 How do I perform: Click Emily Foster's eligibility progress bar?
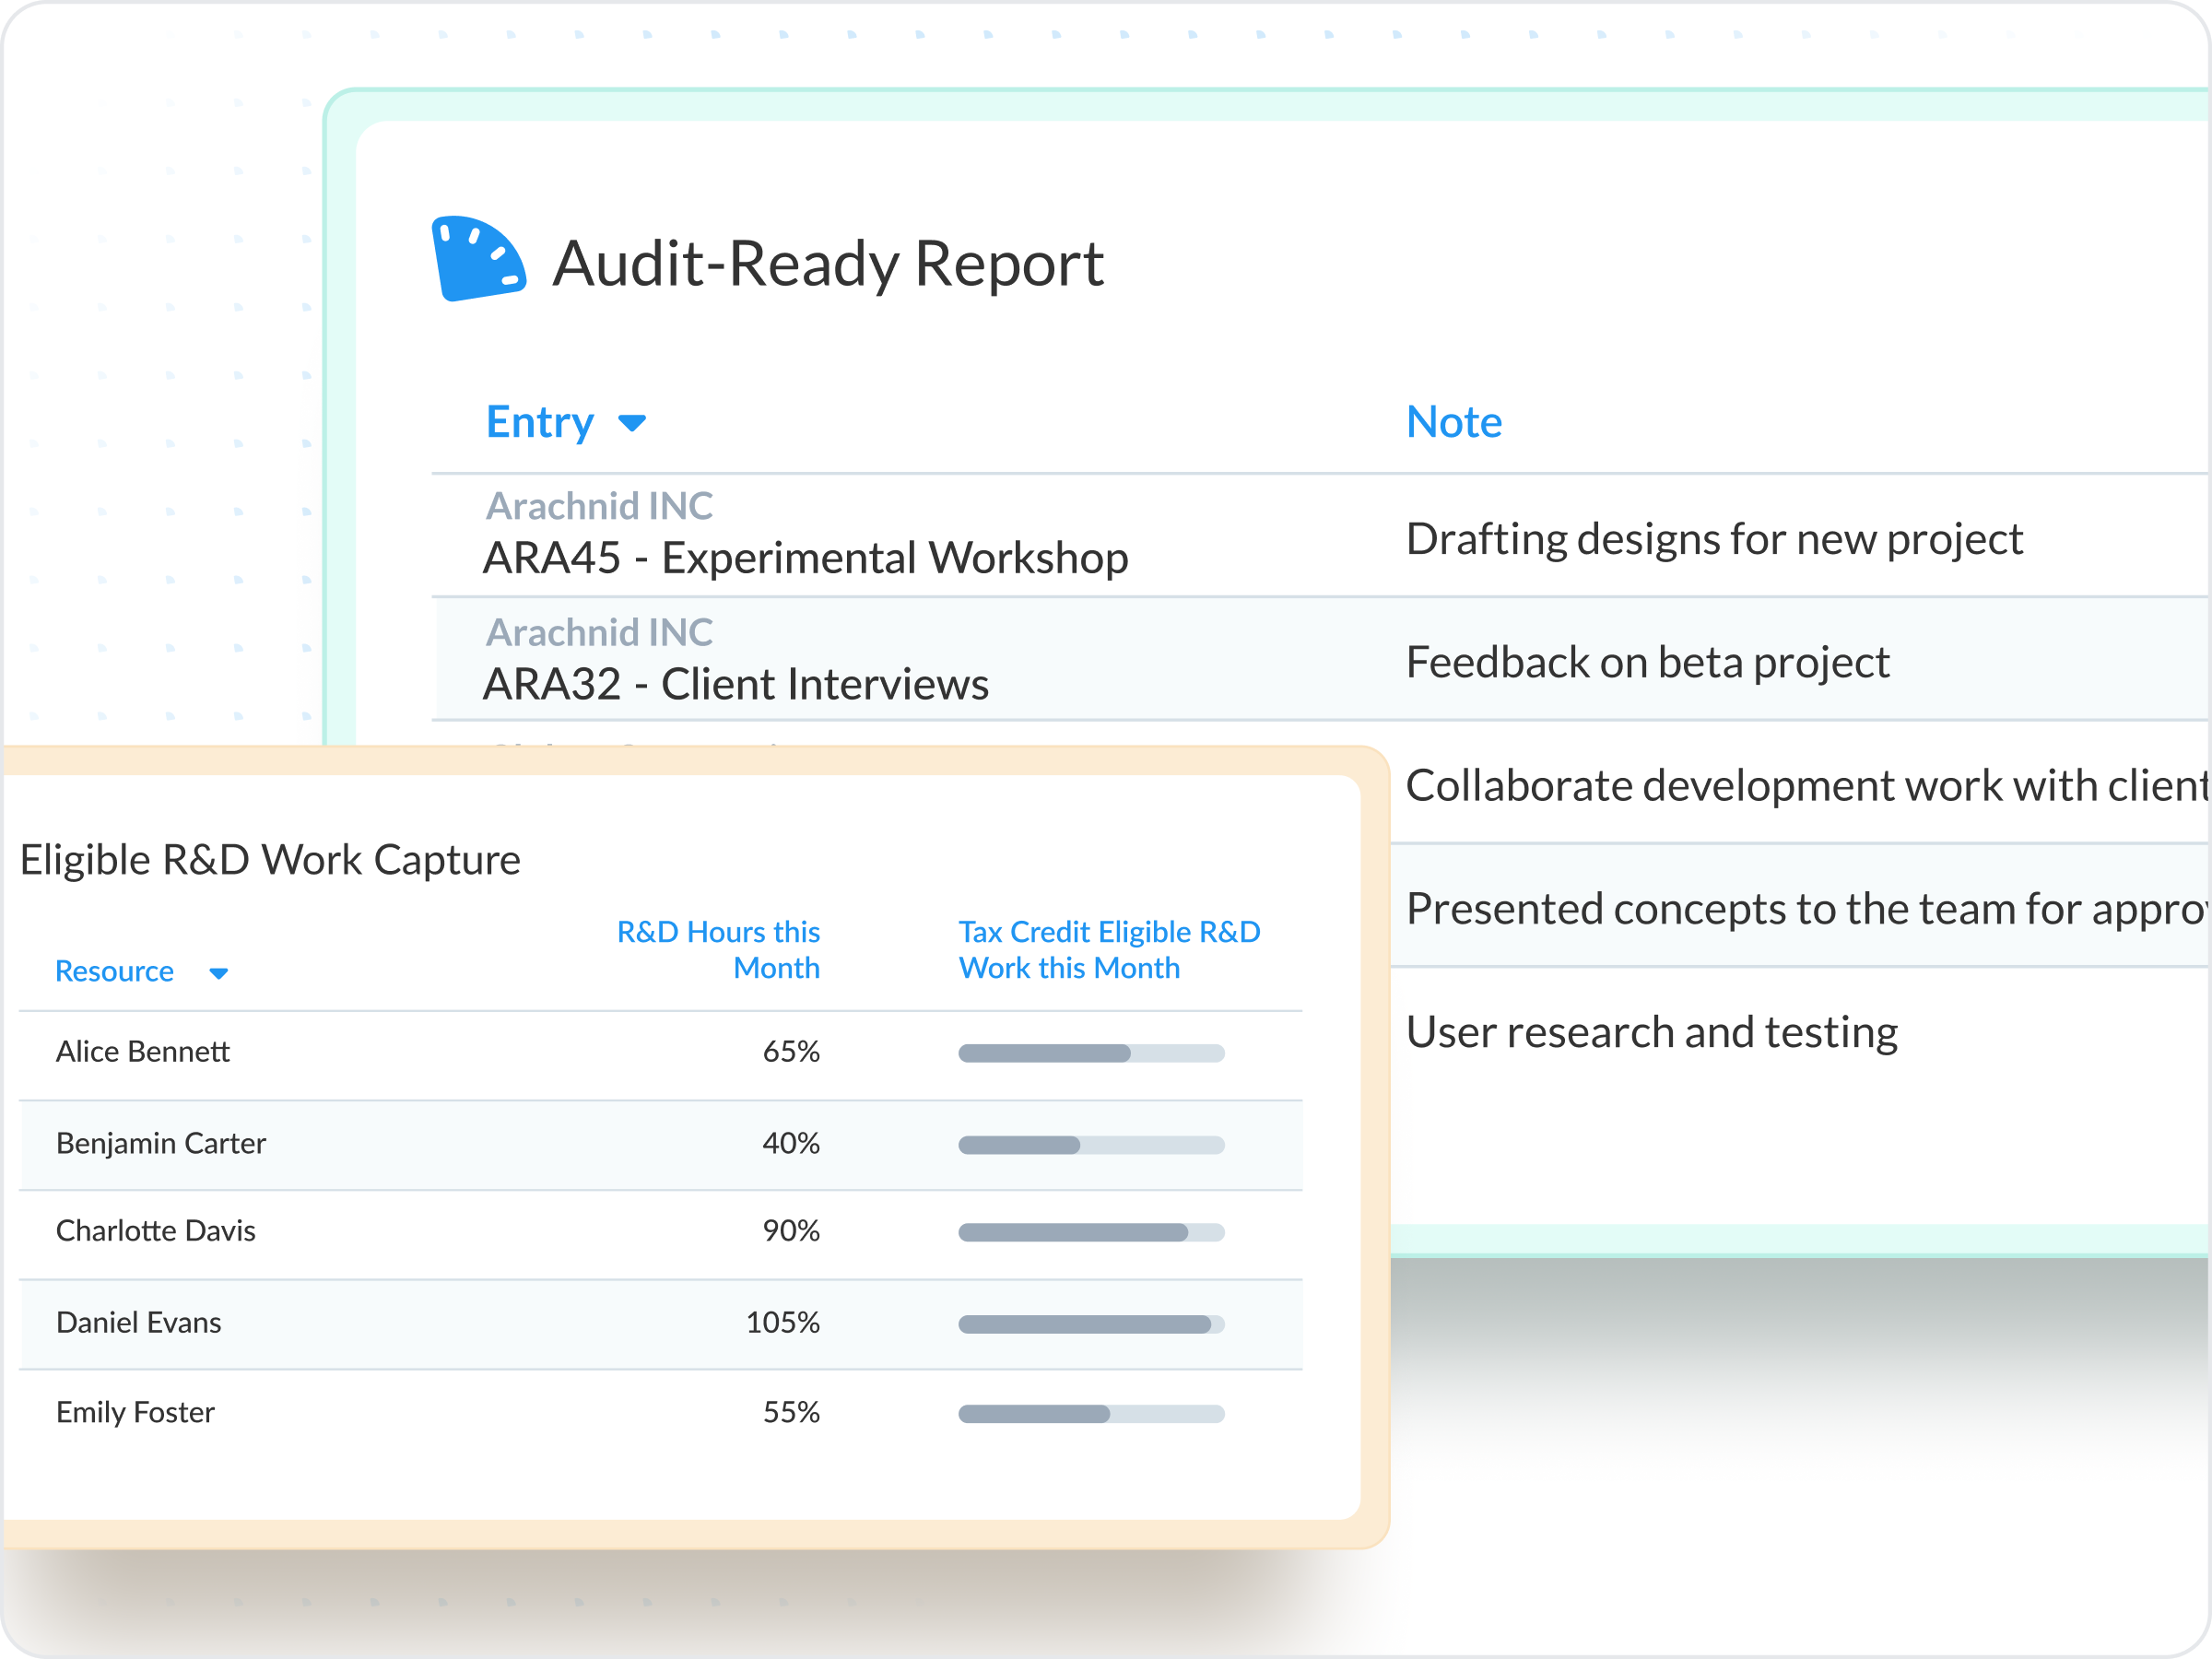point(1091,1414)
